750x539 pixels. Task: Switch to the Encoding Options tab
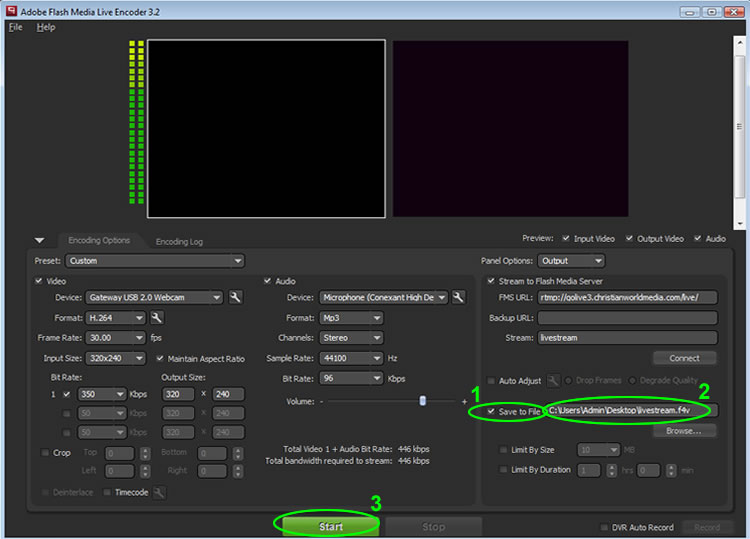pyautogui.click(x=99, y=240)
